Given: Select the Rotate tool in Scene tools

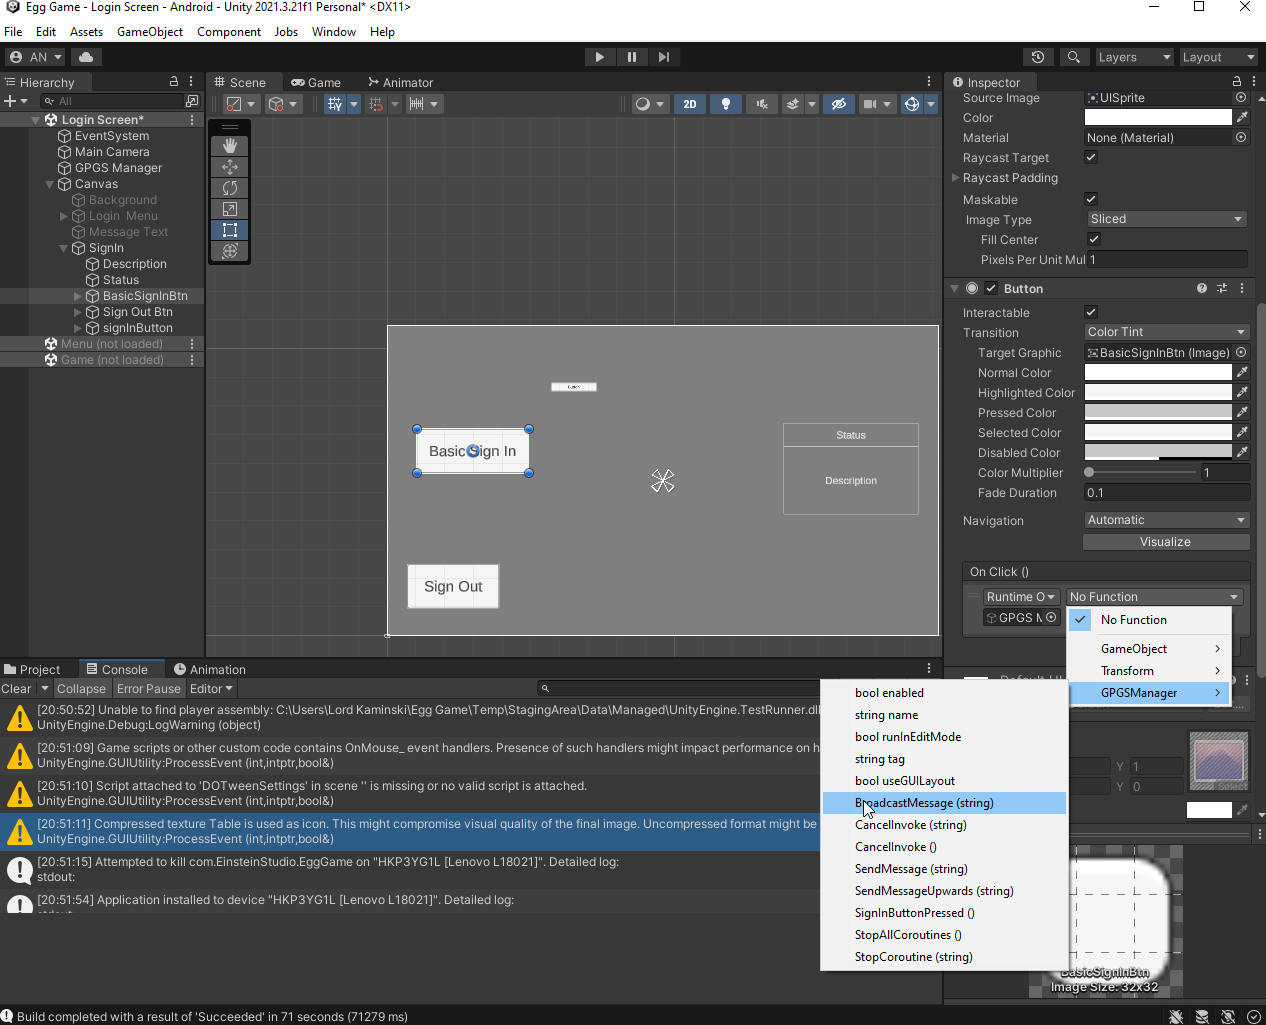Looking at the screenshot, I should 229,188.
